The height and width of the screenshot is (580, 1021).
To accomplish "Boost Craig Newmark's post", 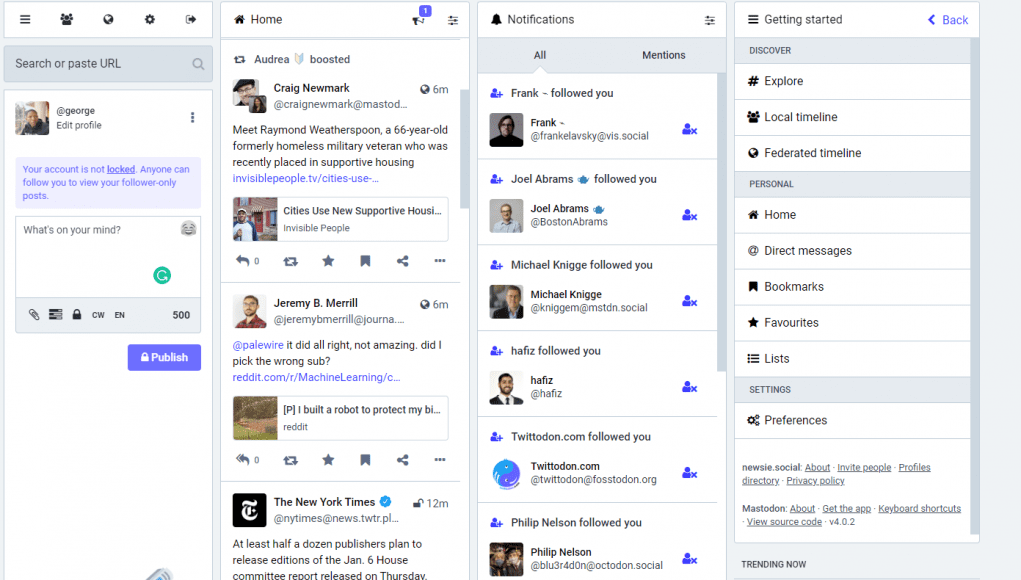I will click(290, 261).
